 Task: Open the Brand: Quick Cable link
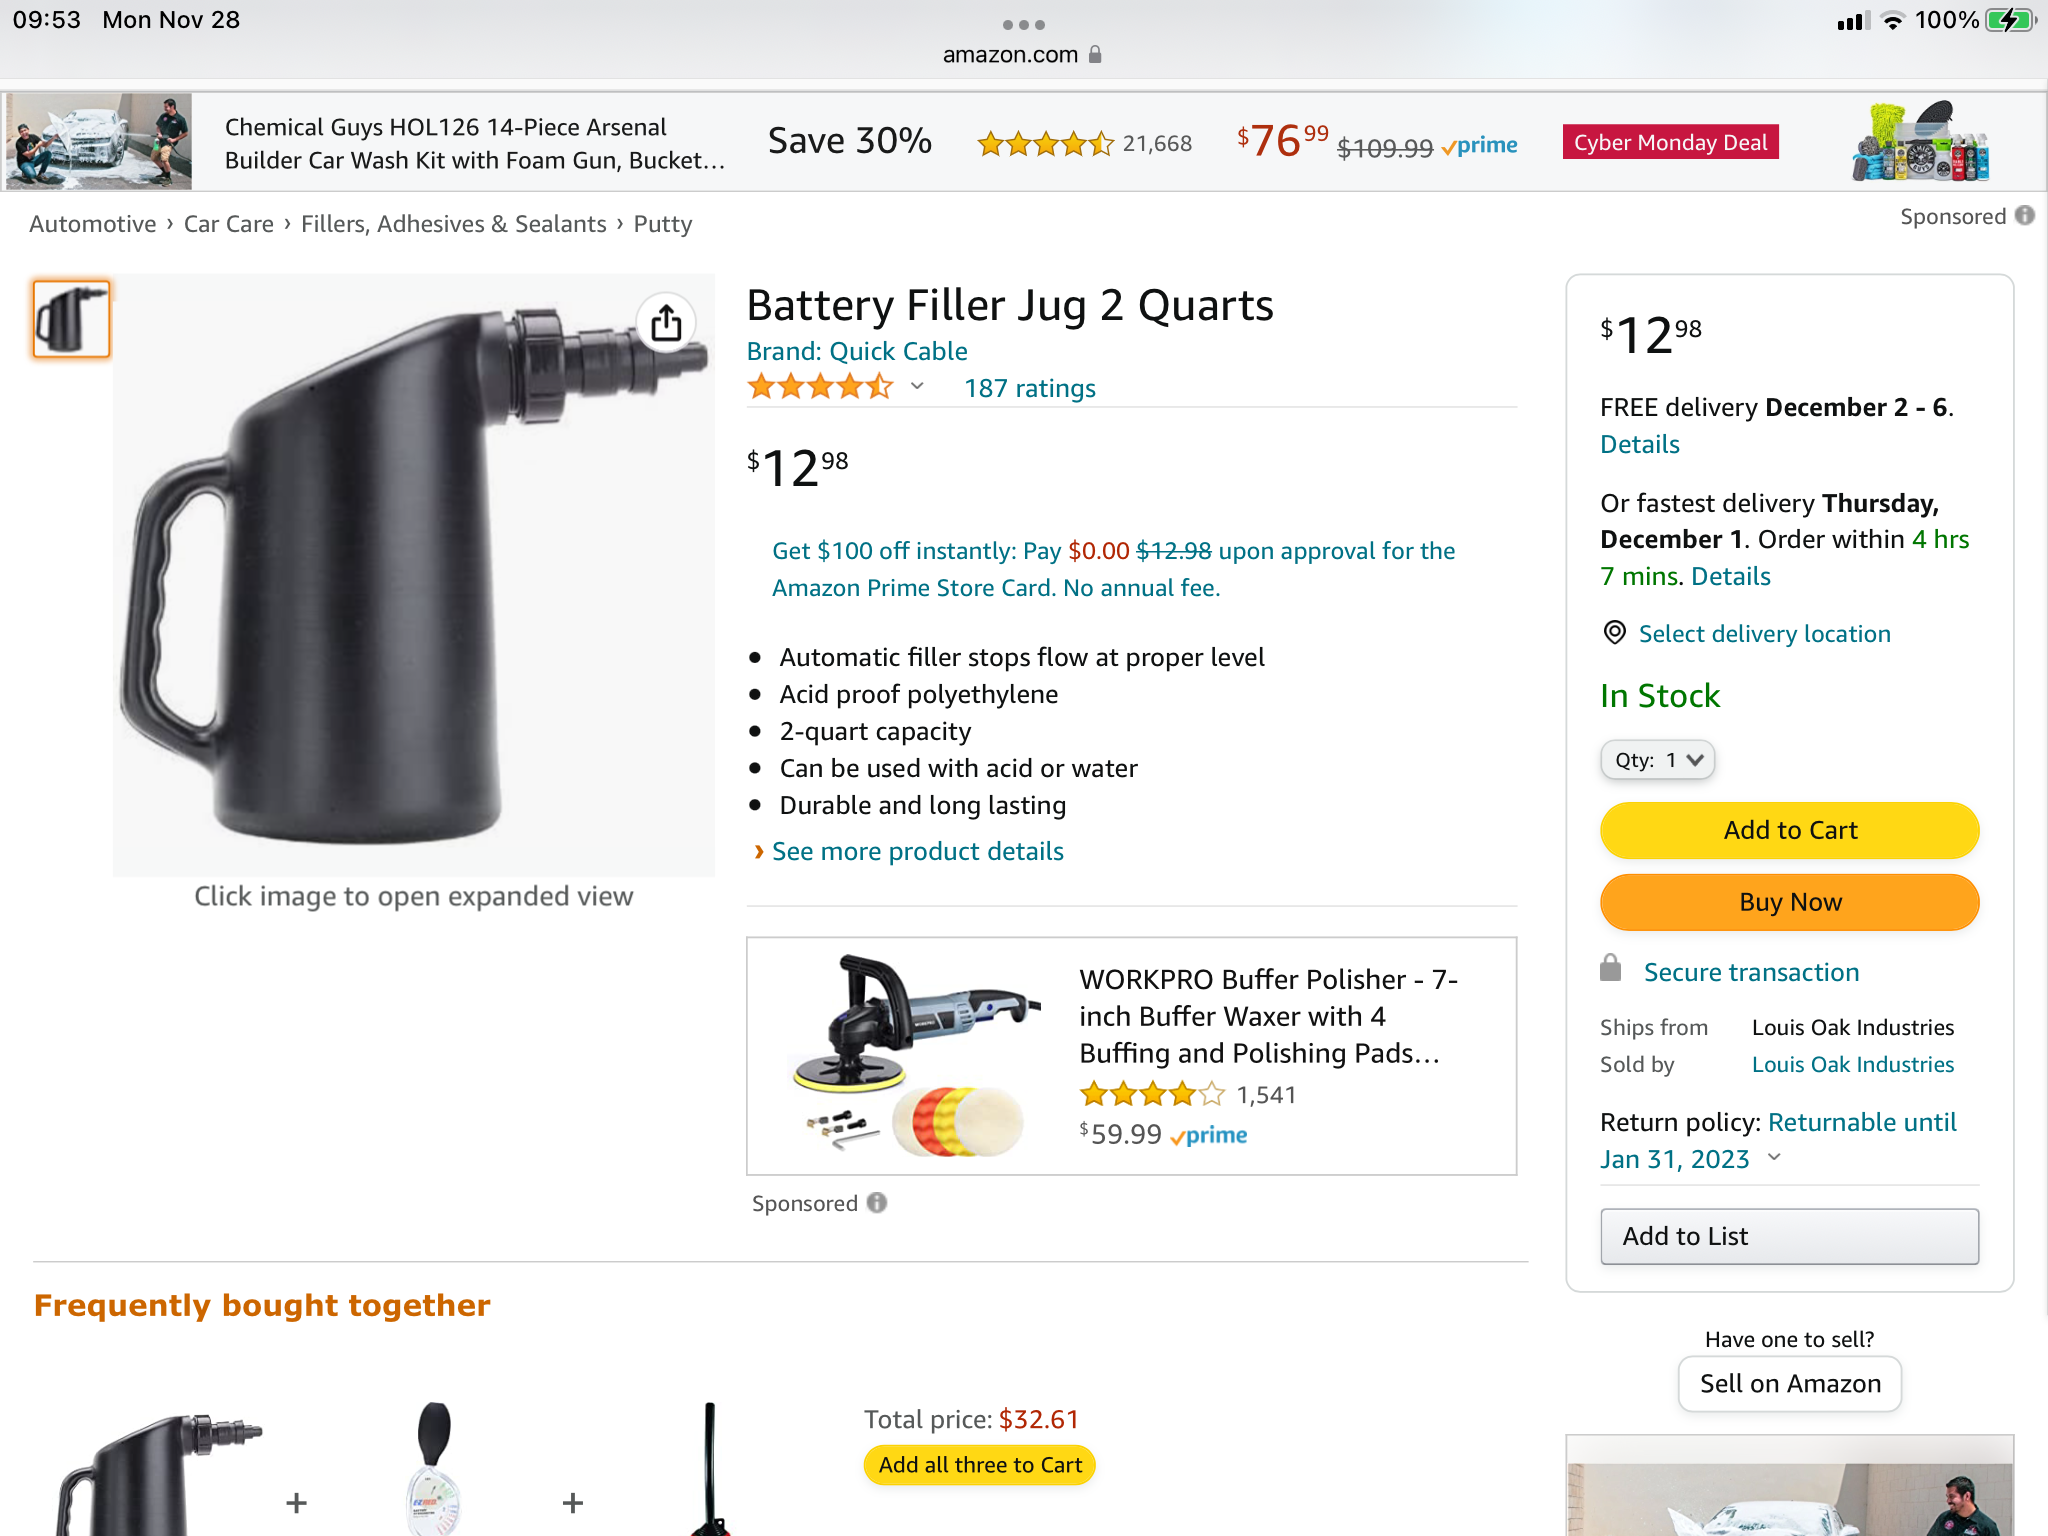point(857,351)
